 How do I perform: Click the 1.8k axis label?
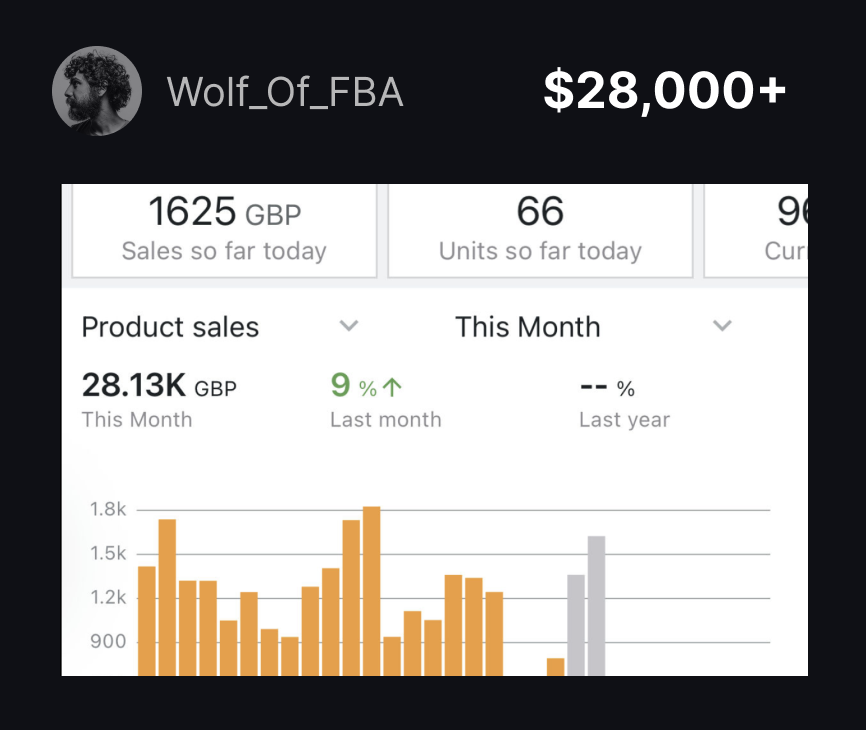coord(108,509)
